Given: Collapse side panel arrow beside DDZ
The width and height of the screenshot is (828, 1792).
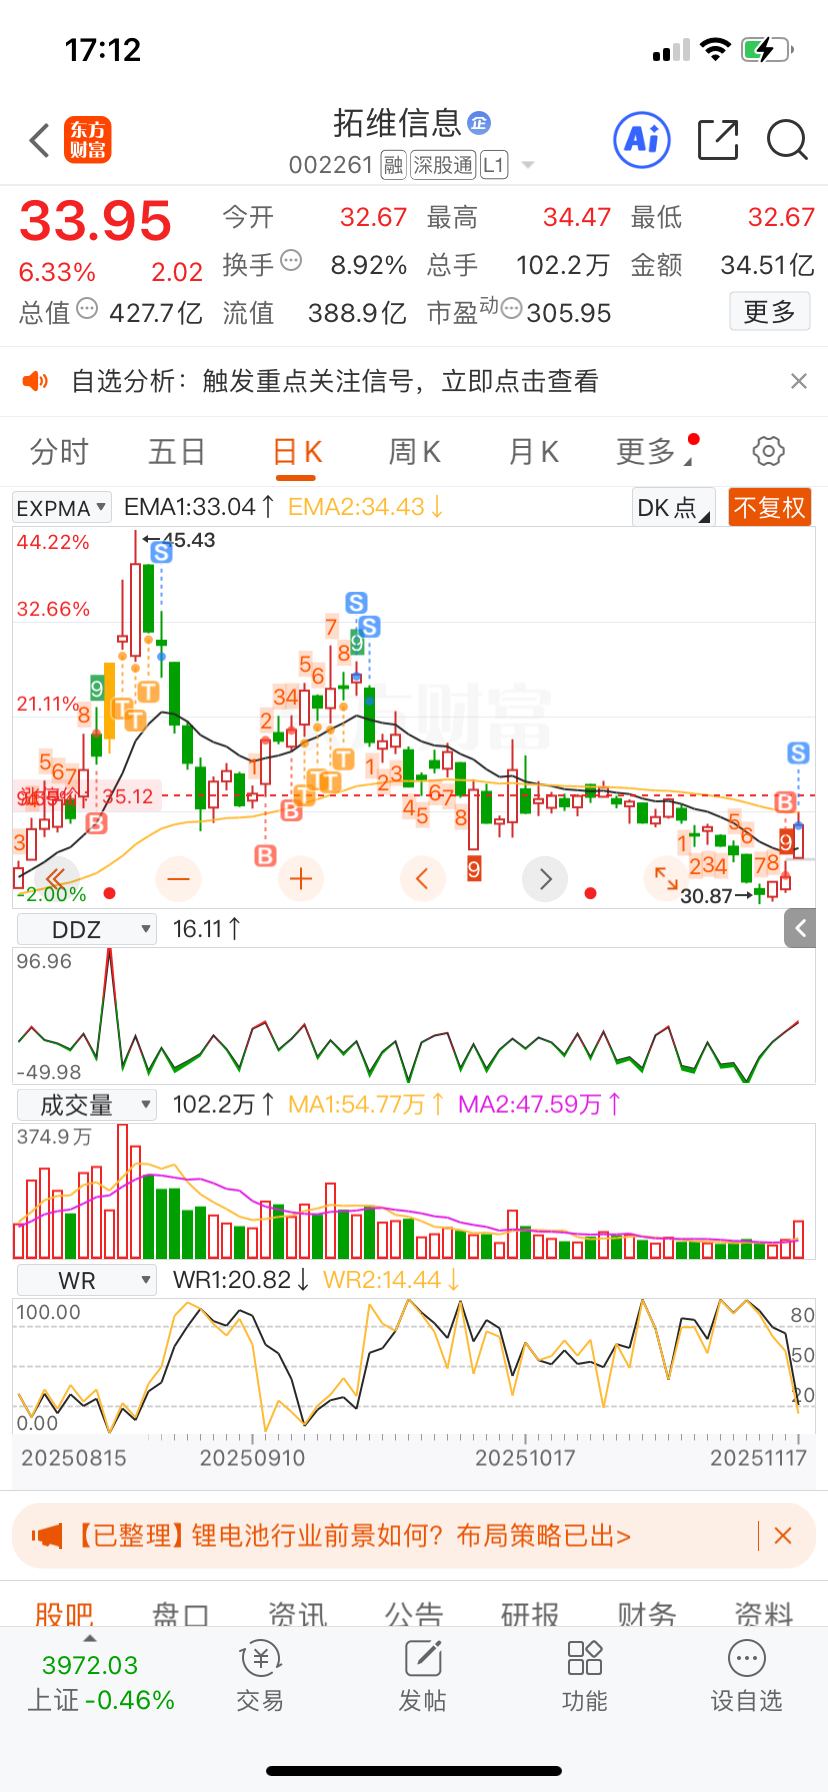Looking at the screenshot, I should click(x=800, y=929).
